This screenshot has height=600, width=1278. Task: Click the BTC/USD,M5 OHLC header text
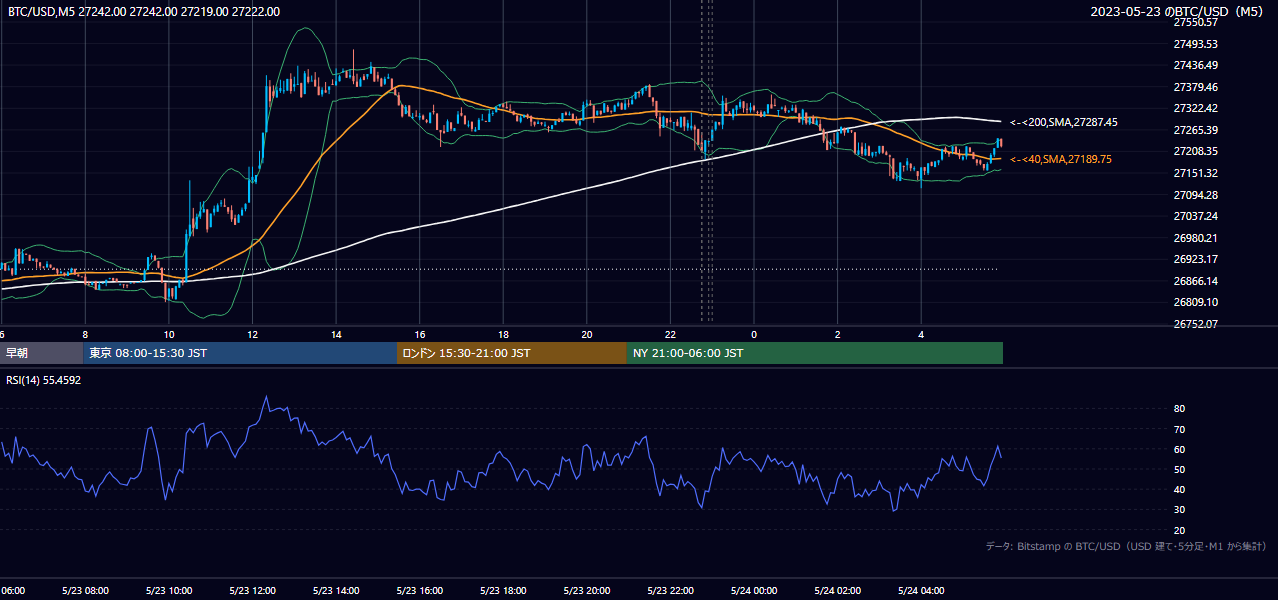(144, 11)
